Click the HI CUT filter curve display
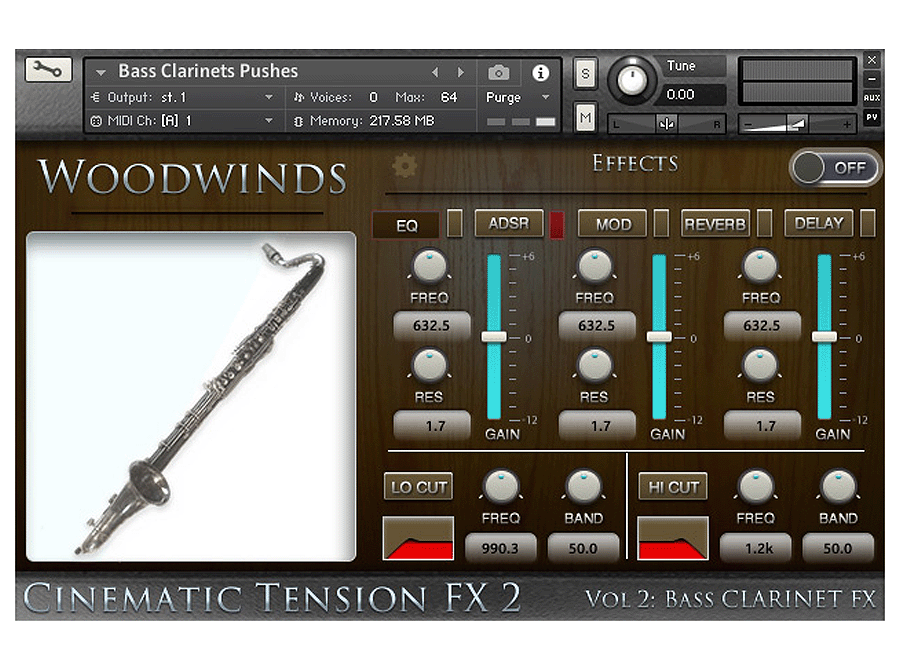 pyautogui.click(x=673, y=538)
